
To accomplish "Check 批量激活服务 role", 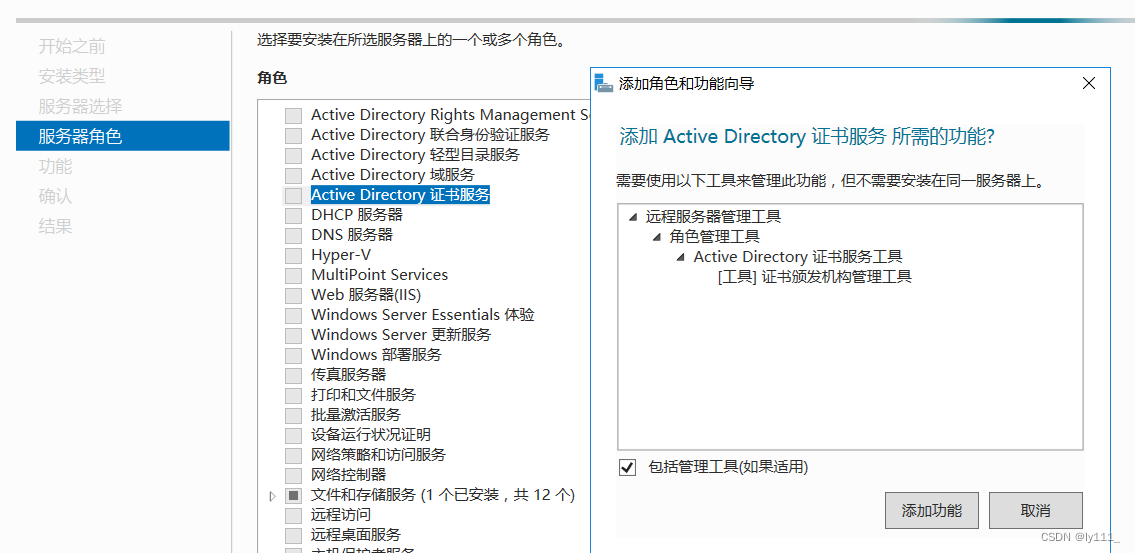I will tap(293, 415).
